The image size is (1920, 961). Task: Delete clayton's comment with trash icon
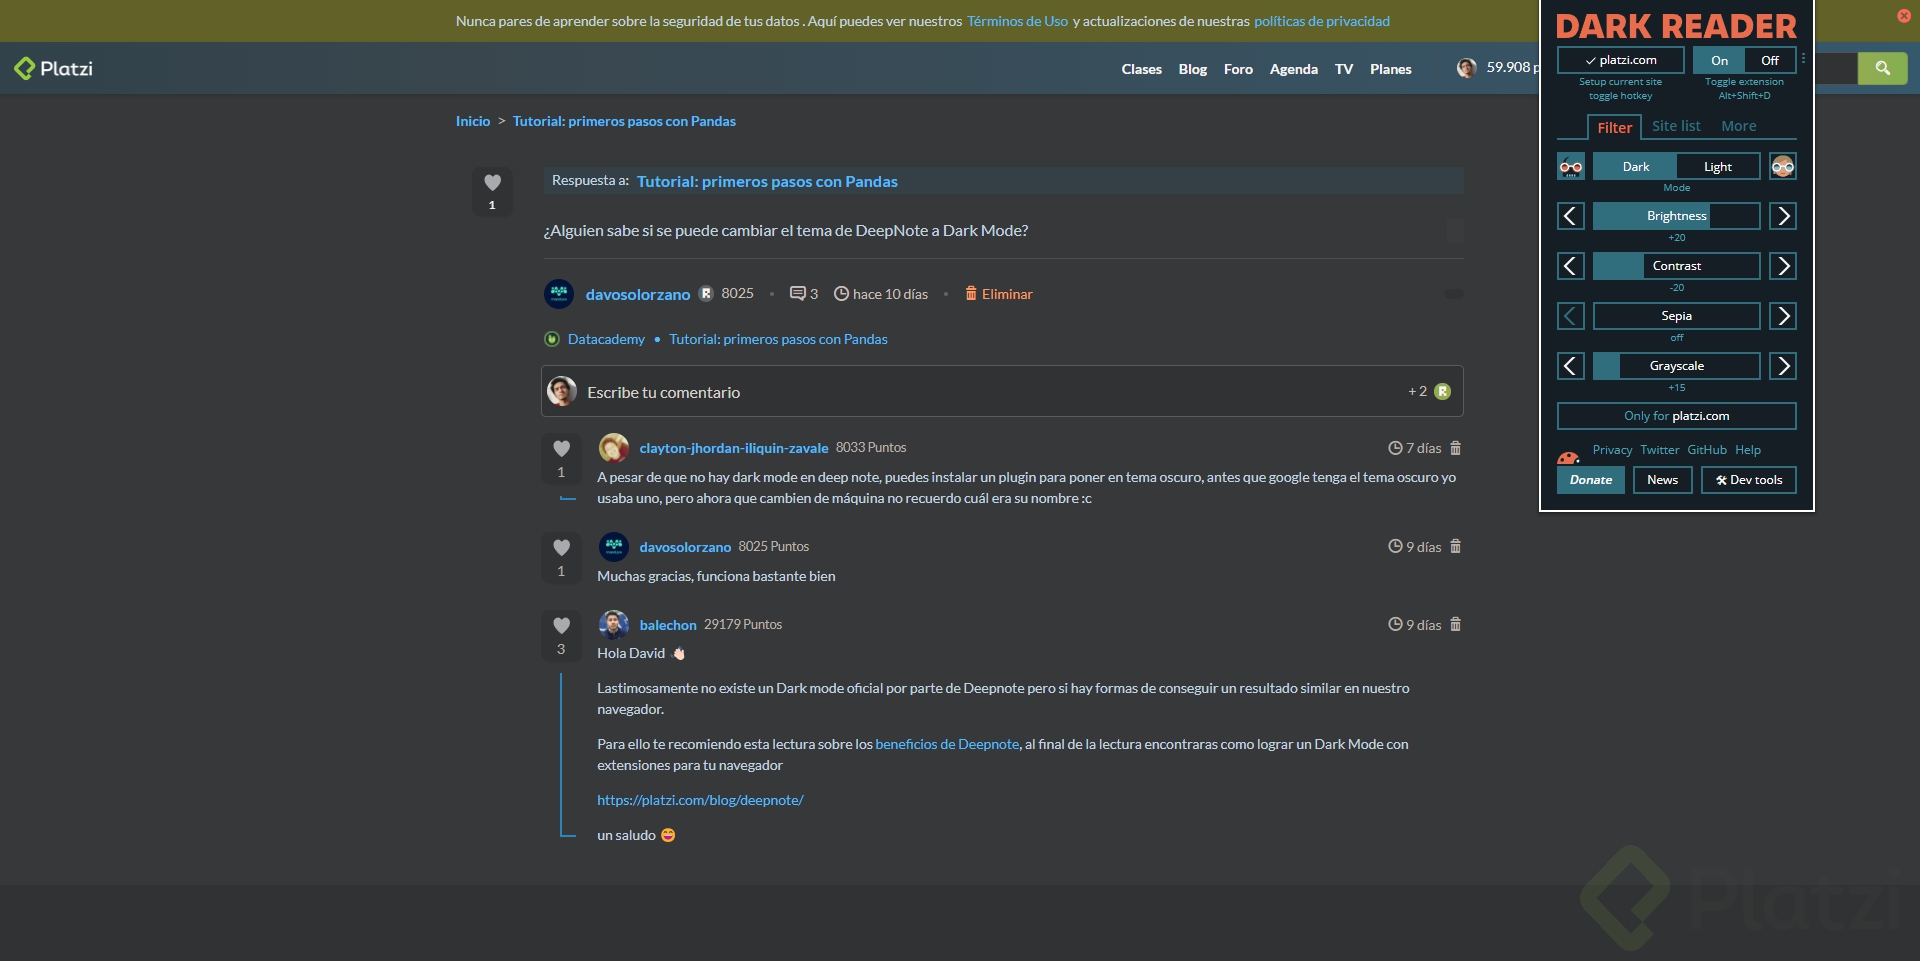click(1456, 448)
